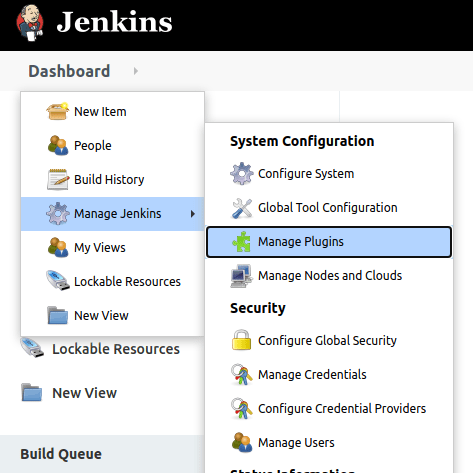Image resolution: width=473 pixels, height=473 pixels.
Task: Click the New View folder icon in the menu
Action: [58, 315]
